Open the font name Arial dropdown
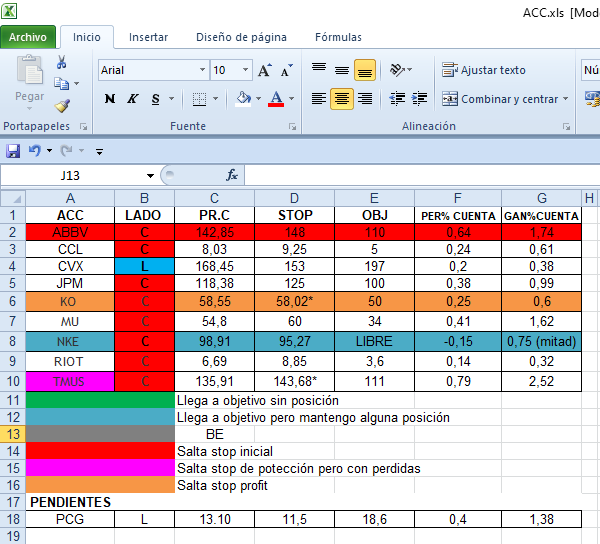The image size is (600, 544). tap(202, 70)
